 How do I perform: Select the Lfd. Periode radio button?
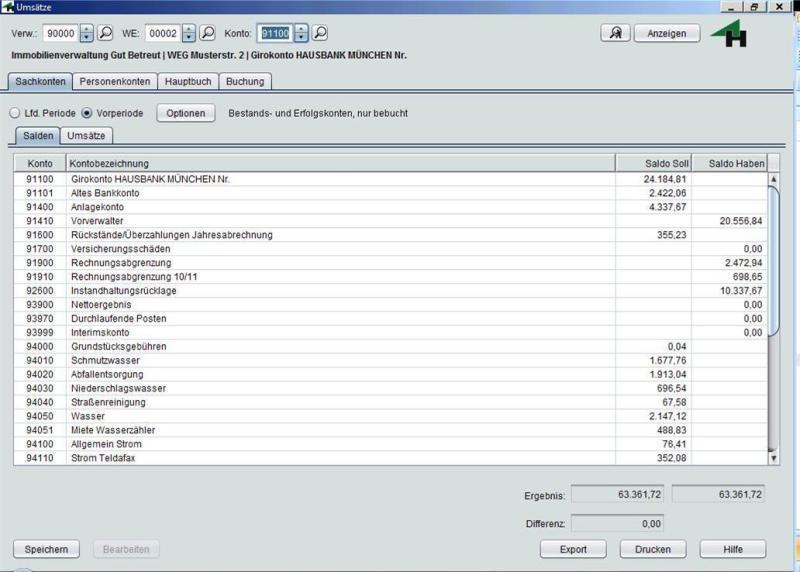click(x=14, y=113)
